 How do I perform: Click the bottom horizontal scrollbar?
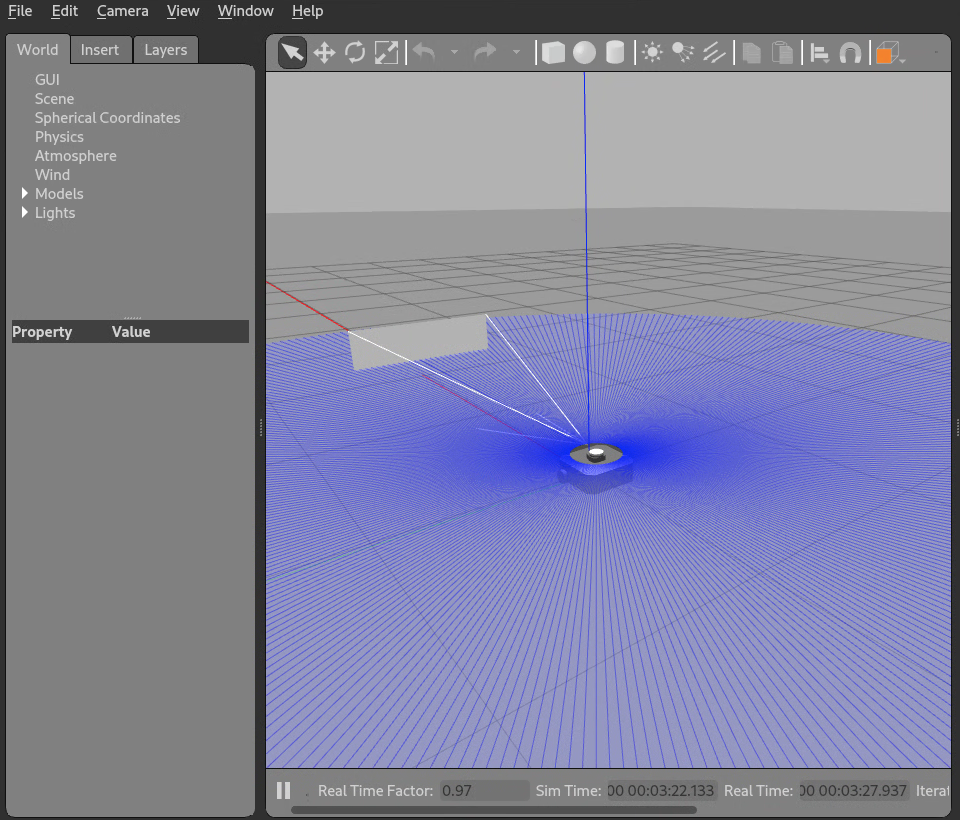[x=493, y=810]
